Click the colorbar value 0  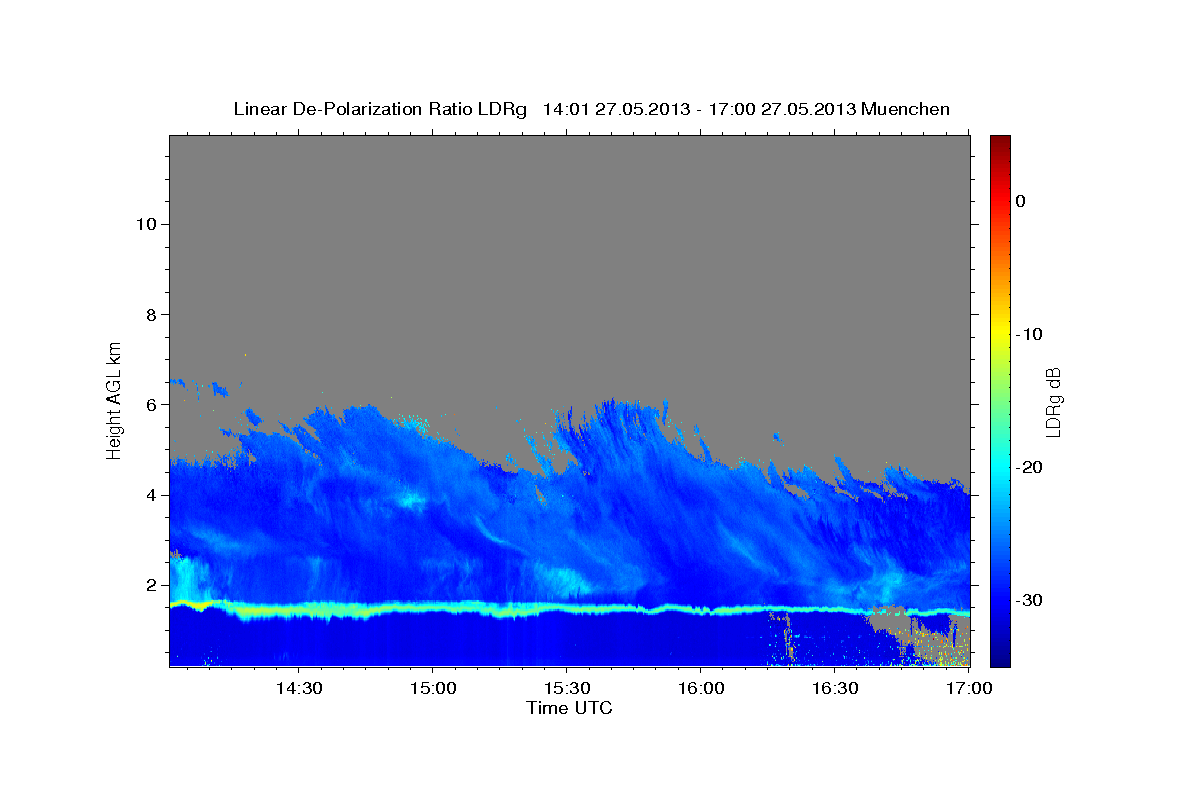pos(1021,201)
